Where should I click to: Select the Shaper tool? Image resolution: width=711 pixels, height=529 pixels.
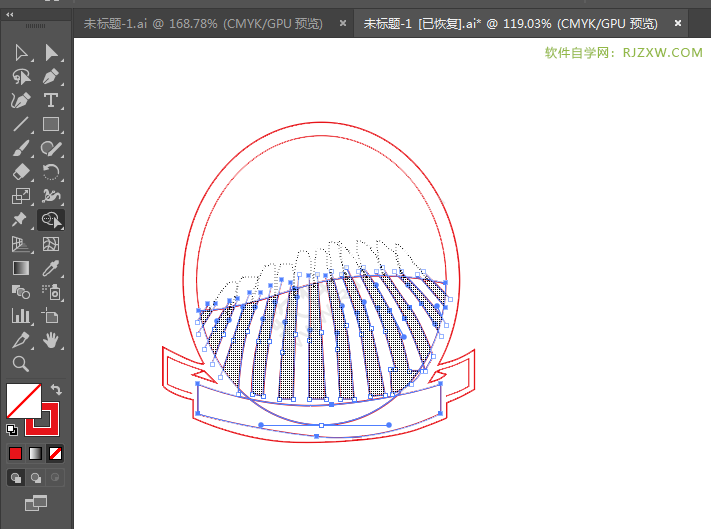coord(51,148)
